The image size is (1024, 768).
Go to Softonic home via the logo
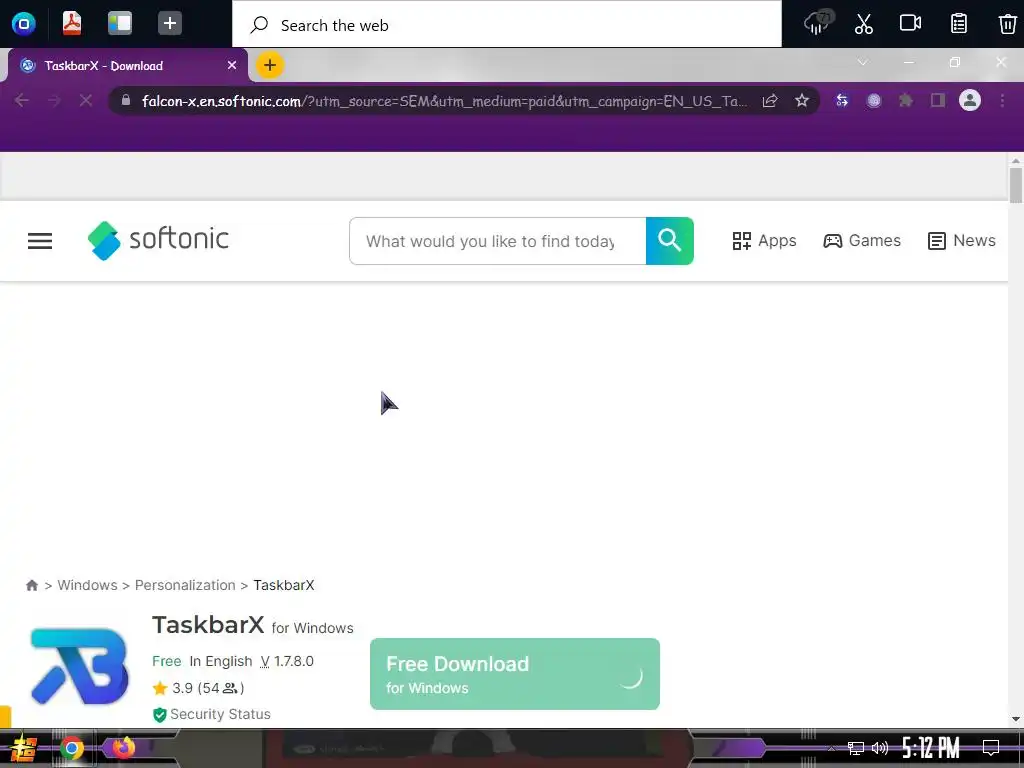(158, 240)
